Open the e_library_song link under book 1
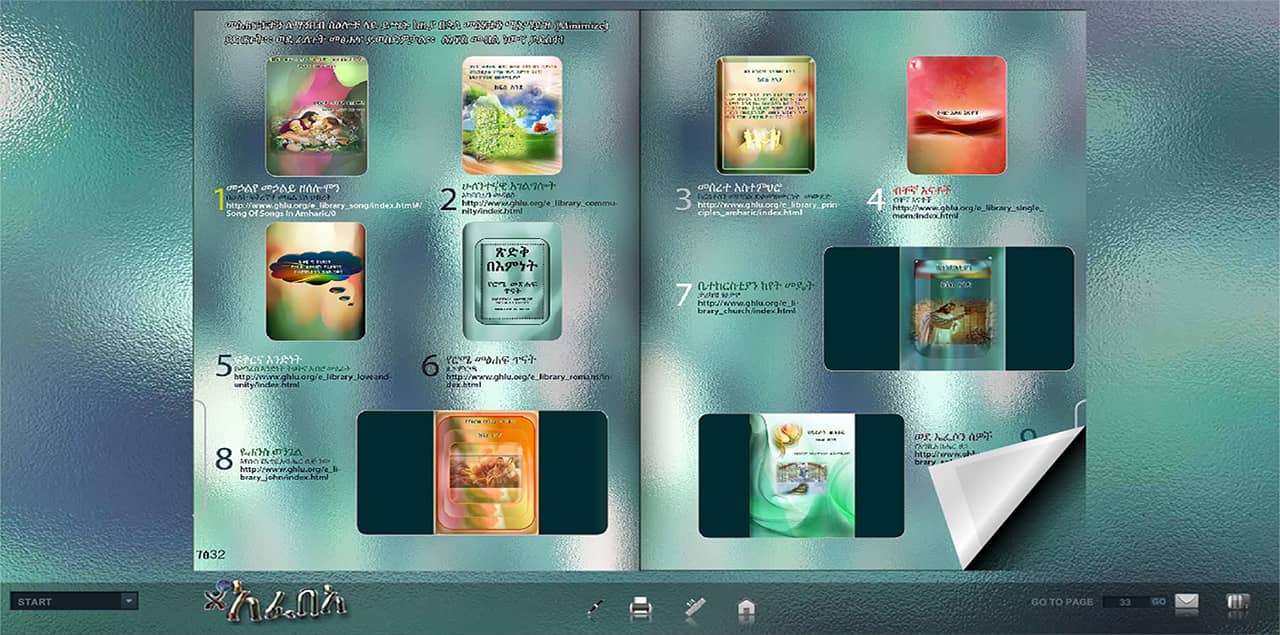 point(324,208)
